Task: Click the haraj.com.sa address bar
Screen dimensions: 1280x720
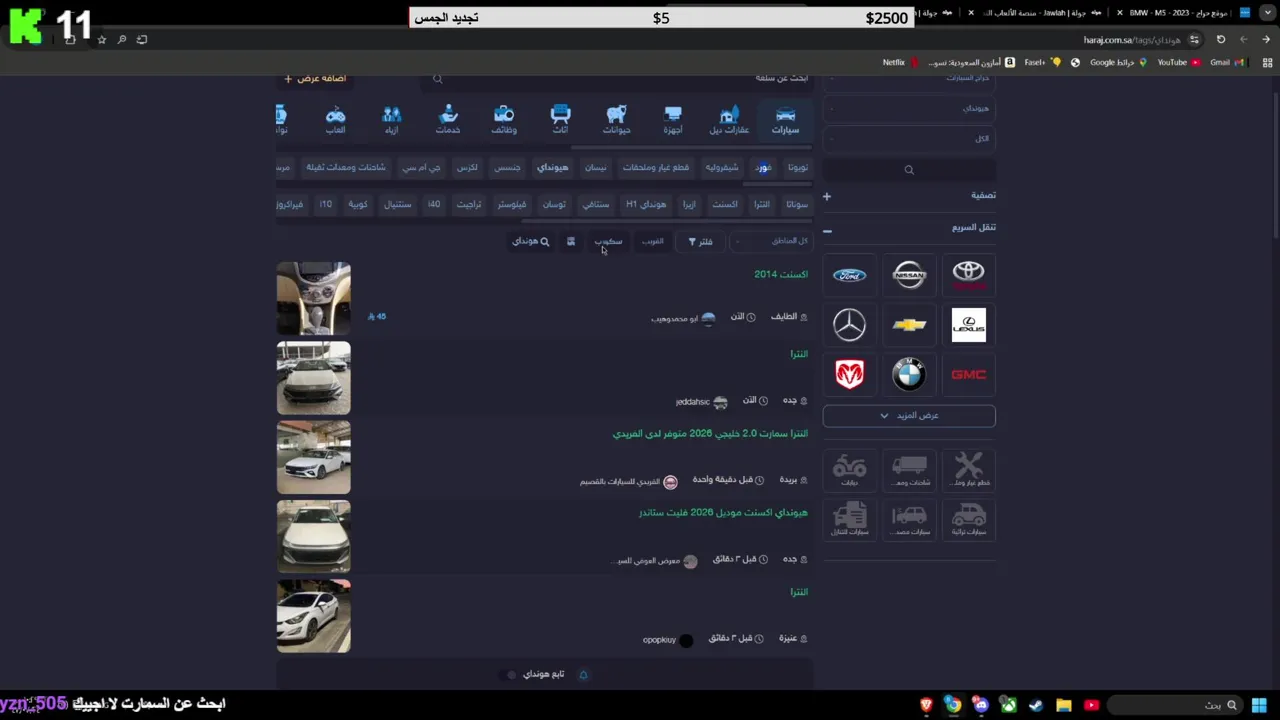Action: tap(1131, 39)
